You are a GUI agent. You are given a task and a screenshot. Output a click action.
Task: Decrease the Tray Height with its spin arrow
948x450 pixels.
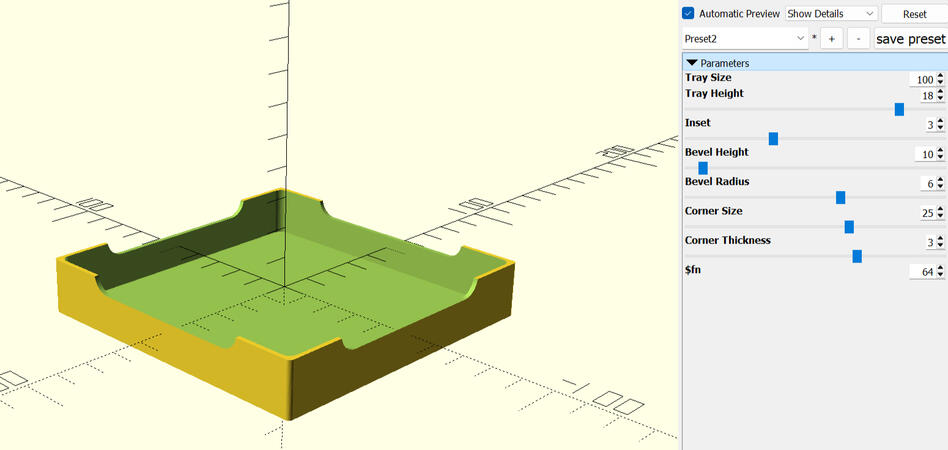pos(940,99)
